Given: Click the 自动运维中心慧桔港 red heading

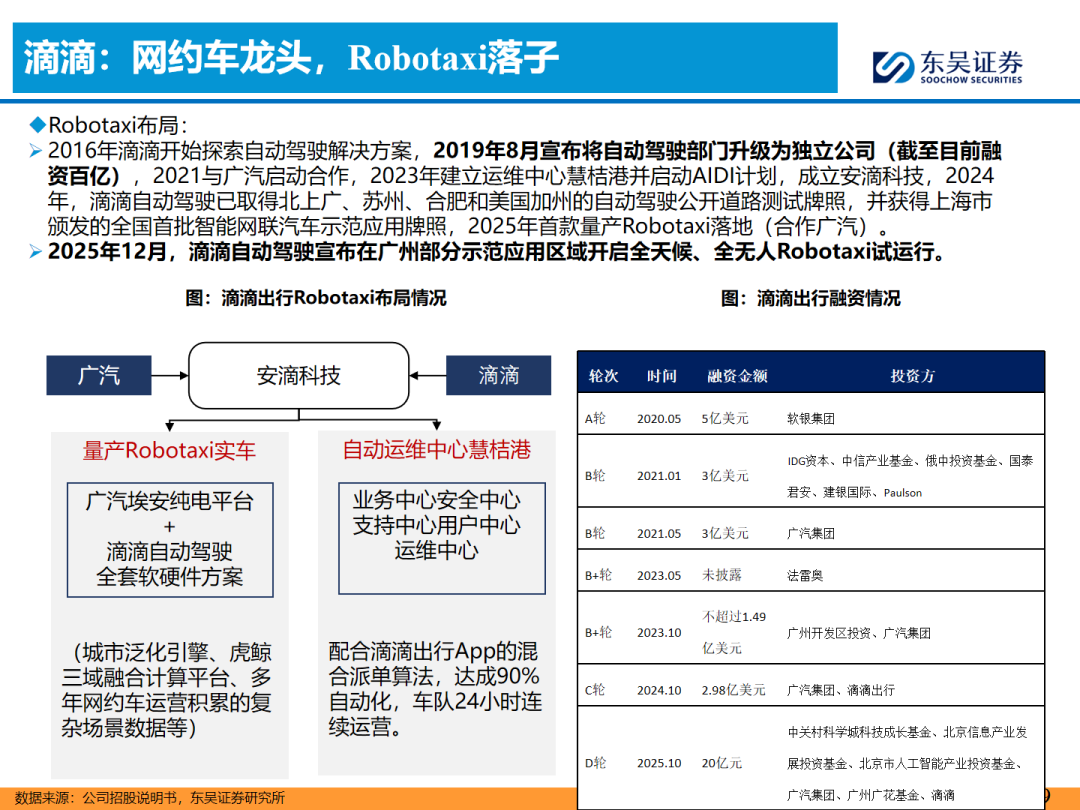Looking at the screenshot, I should (436, 450).
